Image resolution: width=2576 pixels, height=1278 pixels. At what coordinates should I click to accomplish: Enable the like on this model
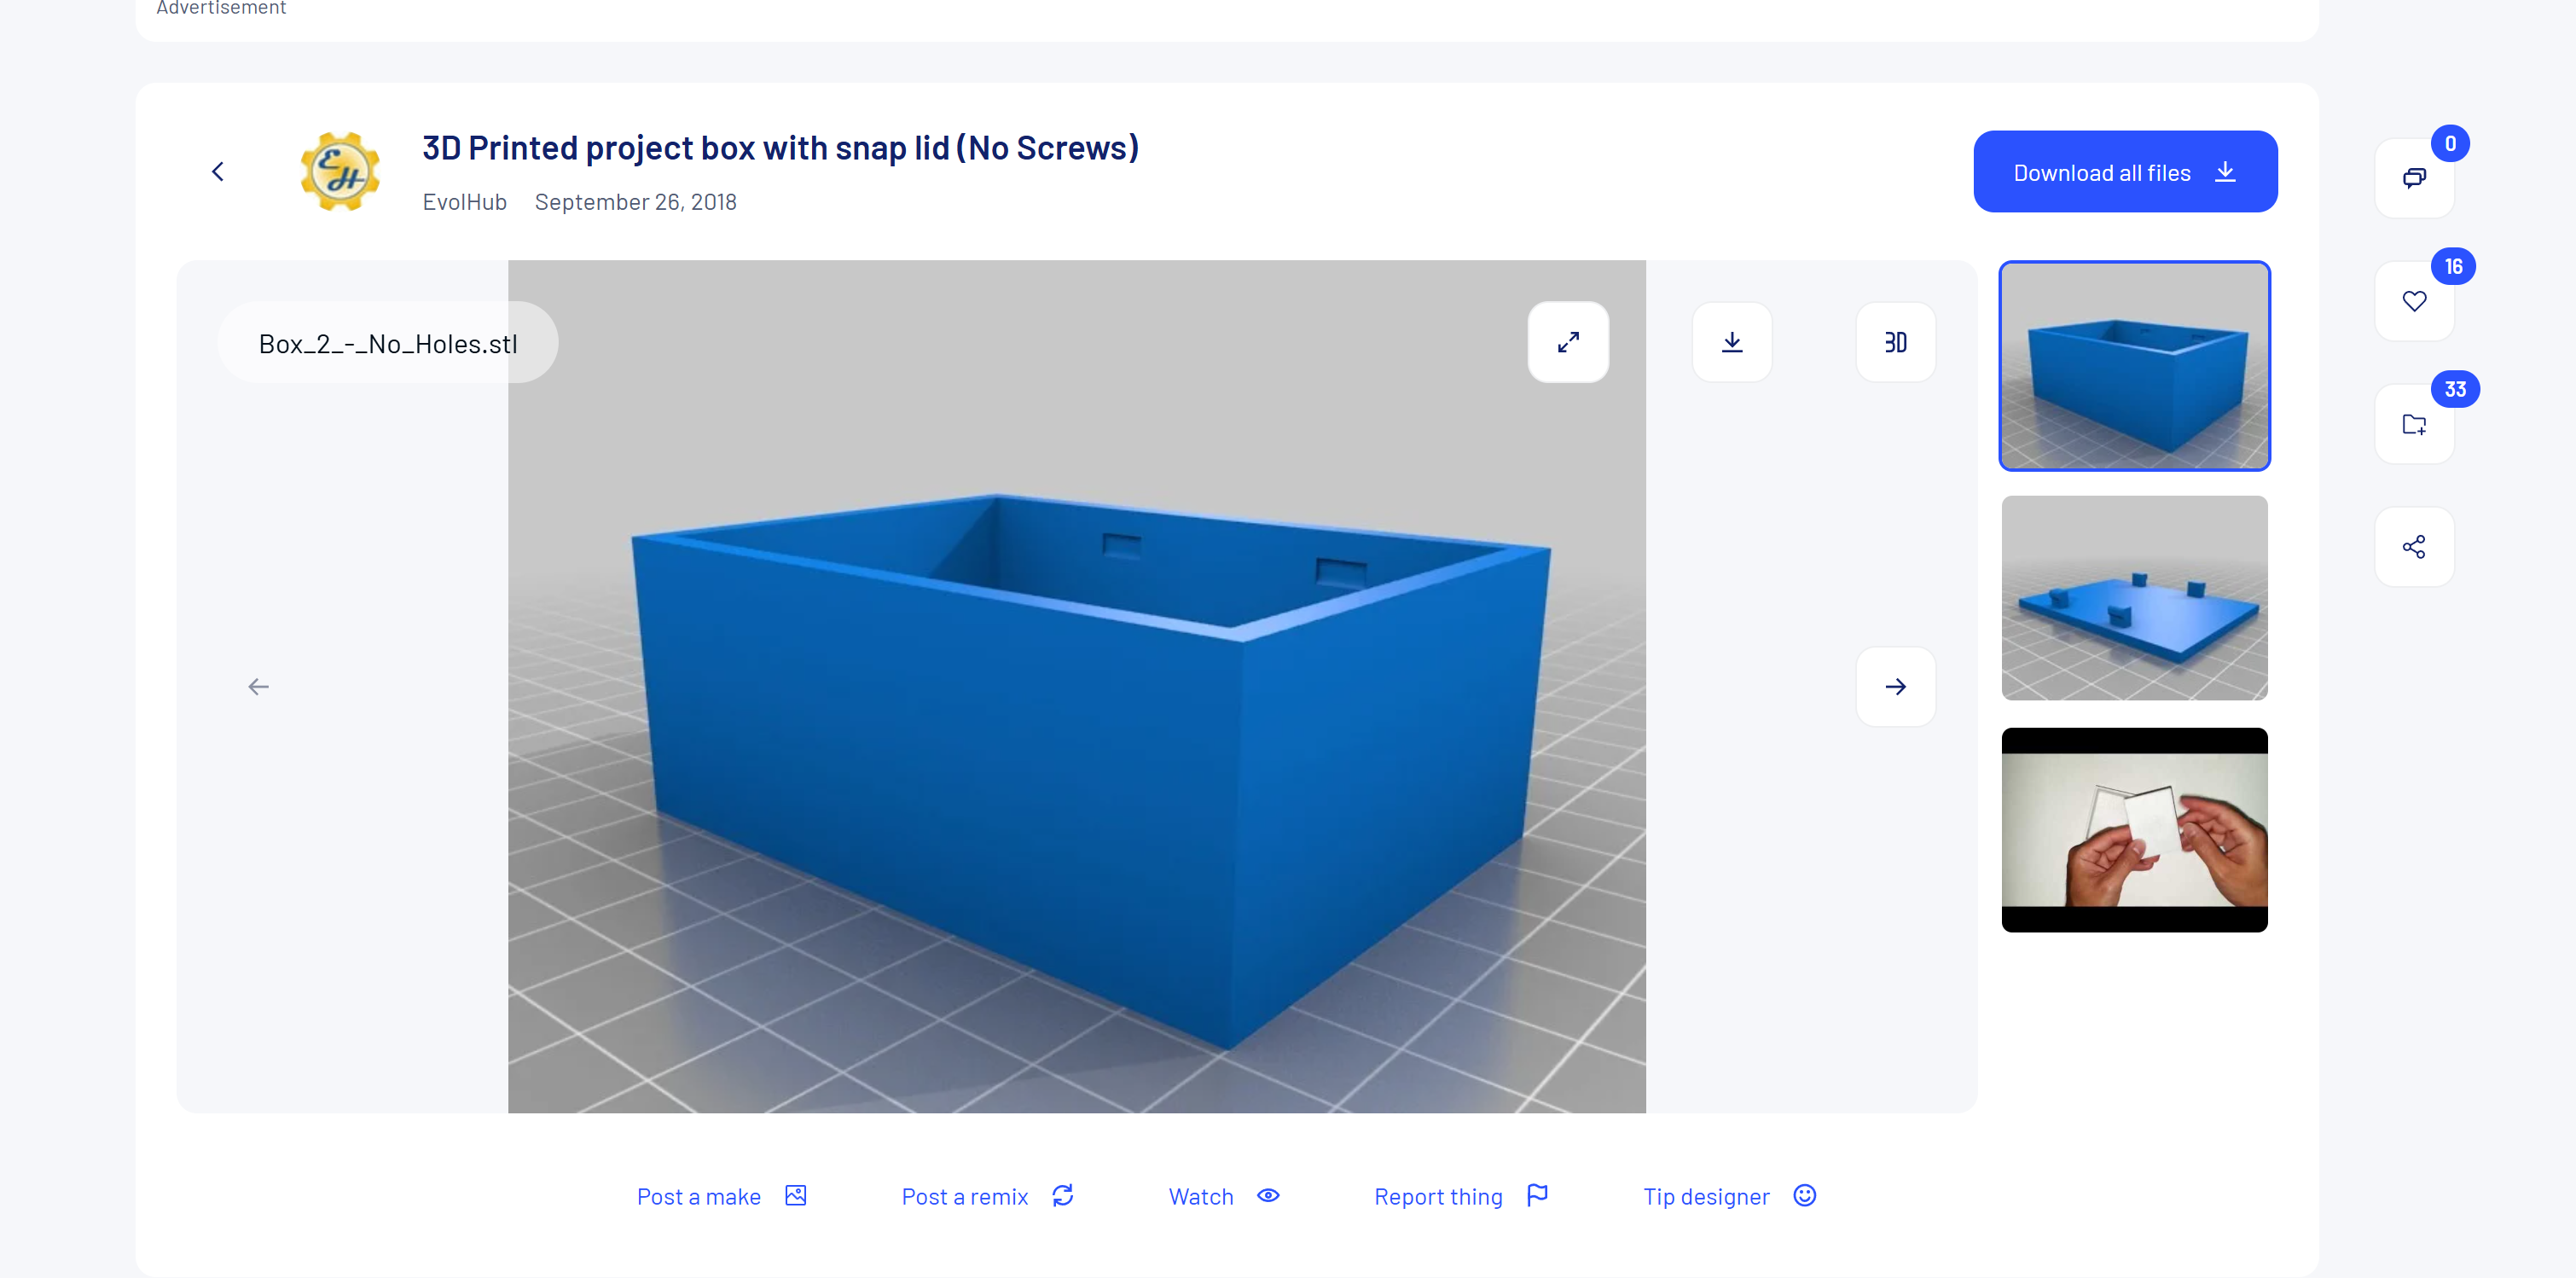pyautogui.click(x=2414, y=301)
